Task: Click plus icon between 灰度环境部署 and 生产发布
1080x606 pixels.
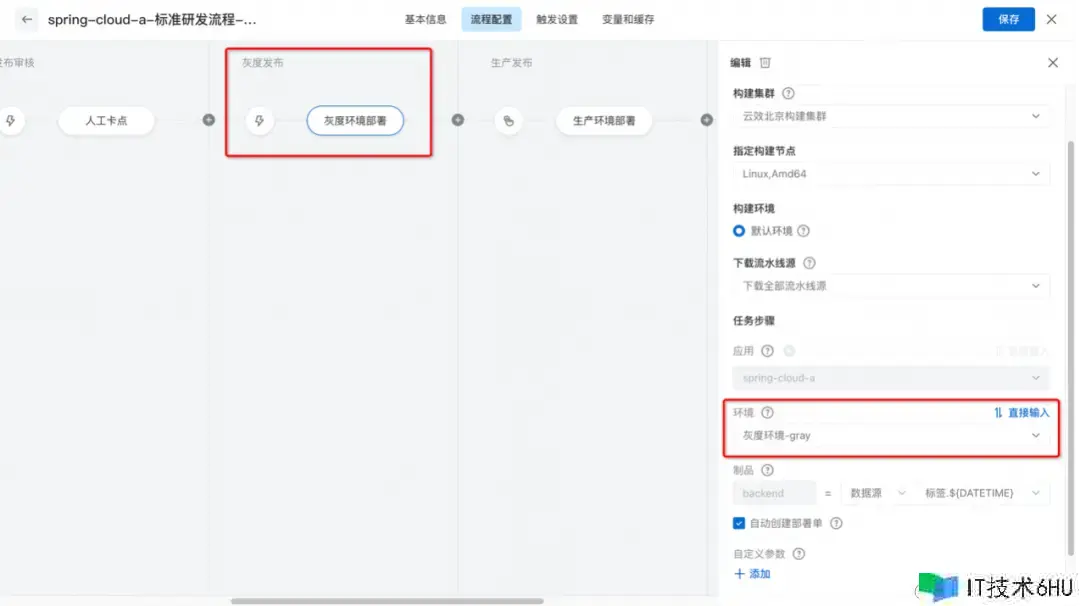Action: pyautogui.click(x=457, y=120)
